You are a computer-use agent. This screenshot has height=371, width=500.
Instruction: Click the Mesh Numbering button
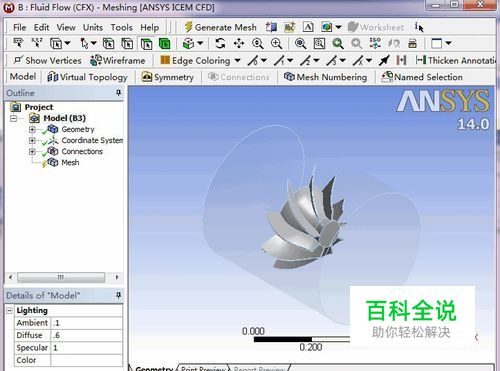tap(325, 77)
